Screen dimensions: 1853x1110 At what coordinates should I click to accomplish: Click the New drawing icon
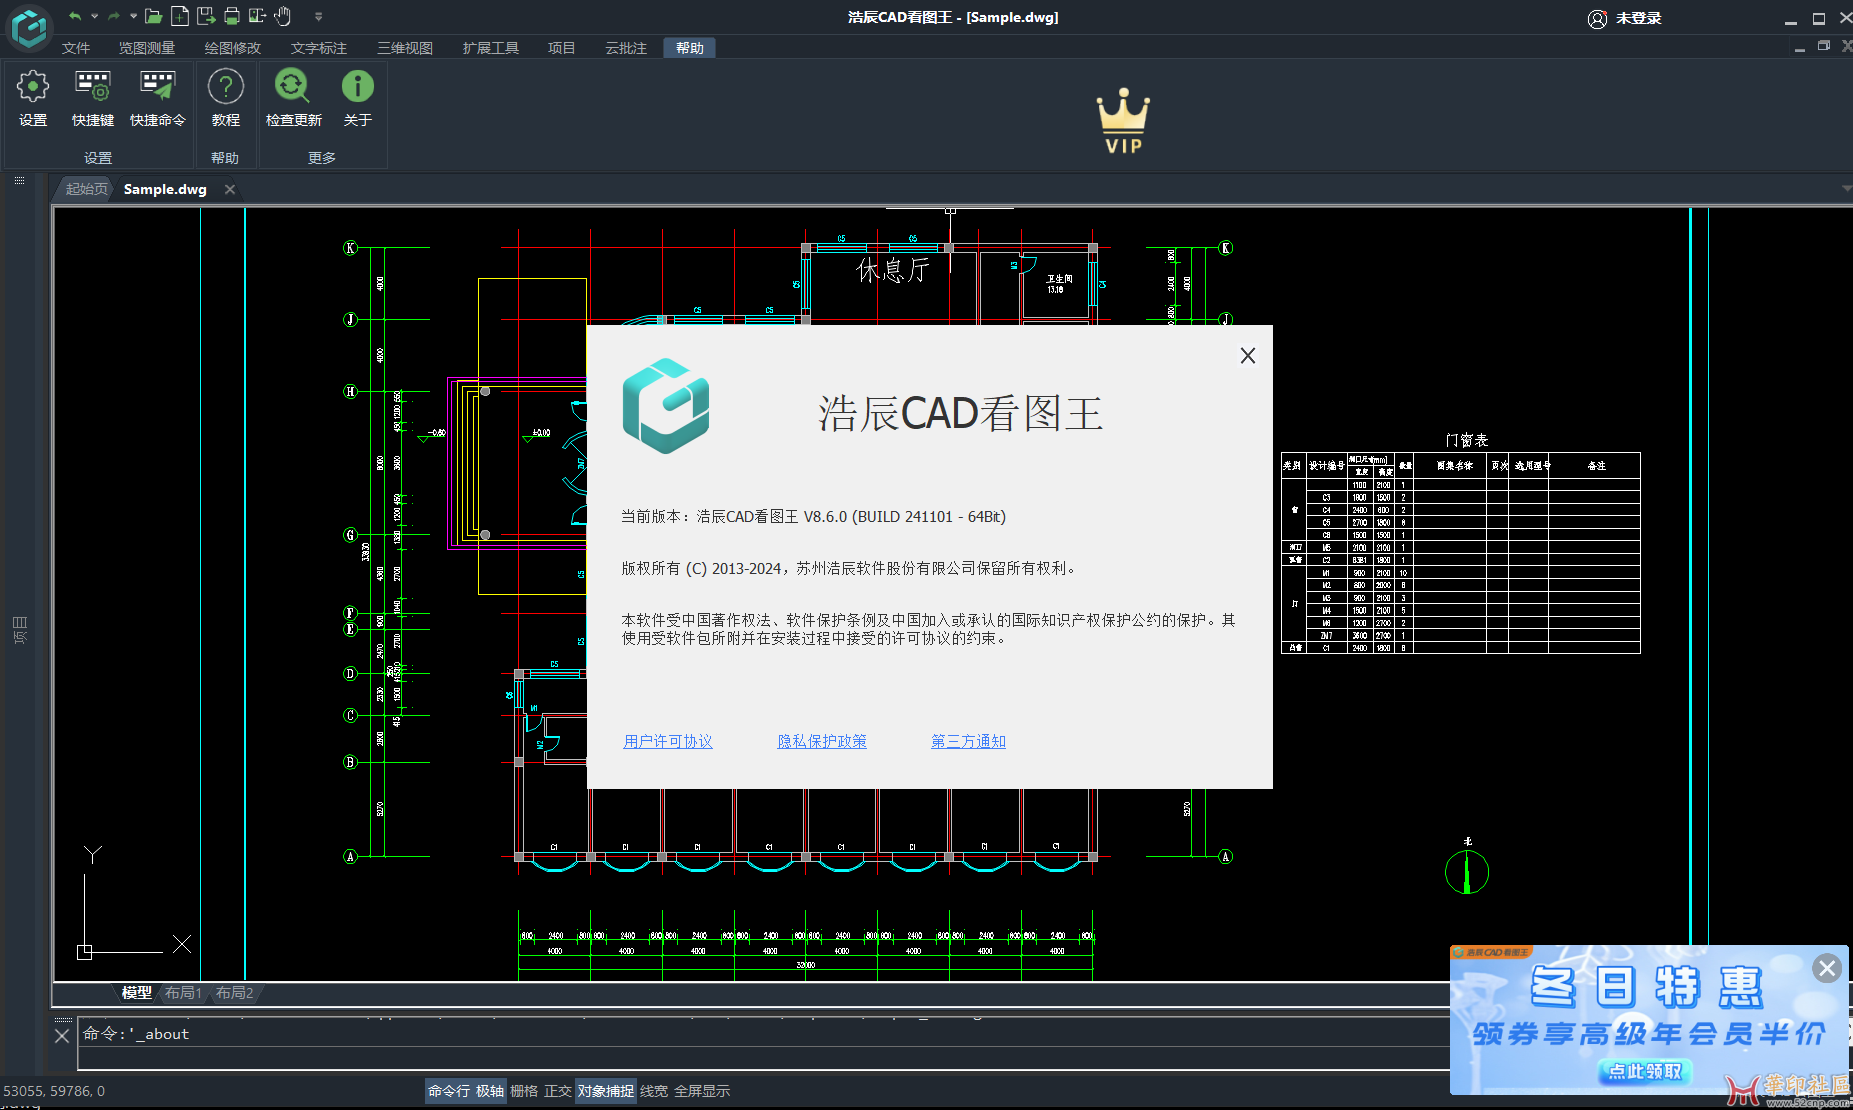180,16
